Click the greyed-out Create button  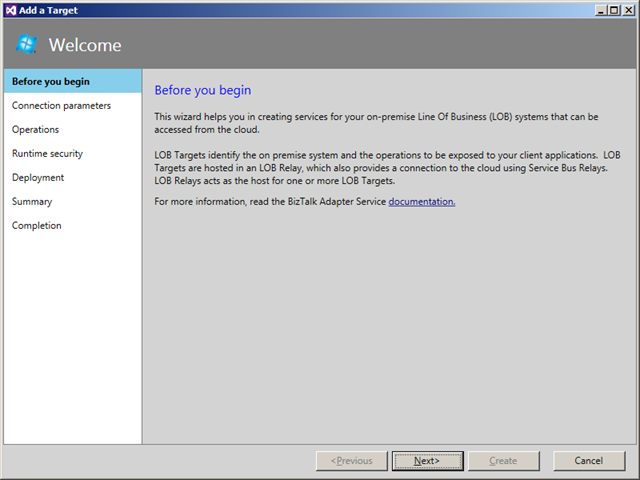pos(504,461)
